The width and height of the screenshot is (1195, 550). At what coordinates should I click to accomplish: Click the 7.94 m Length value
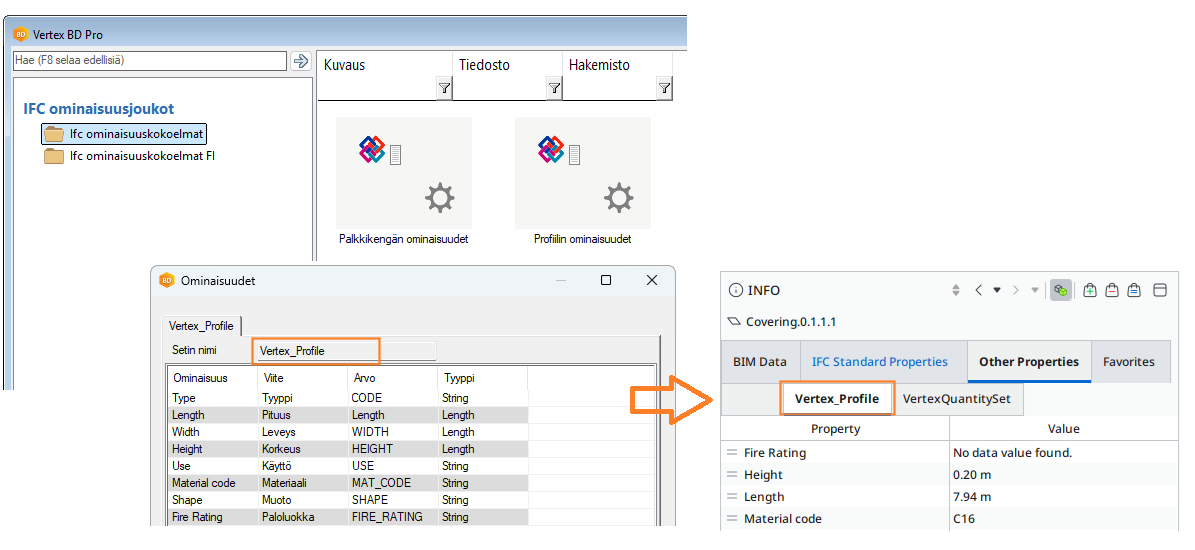click(x=972, y=497)
